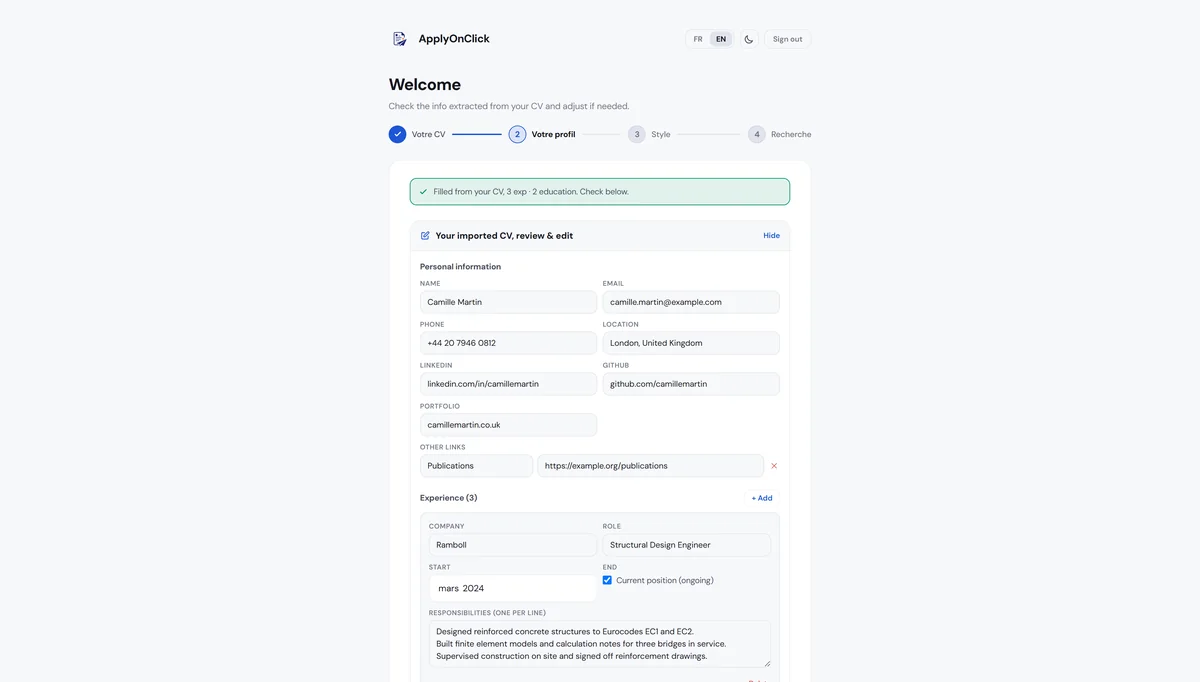Edit the Phone number field
Screen dimensions: 1200x682
[x=508, y=343]
